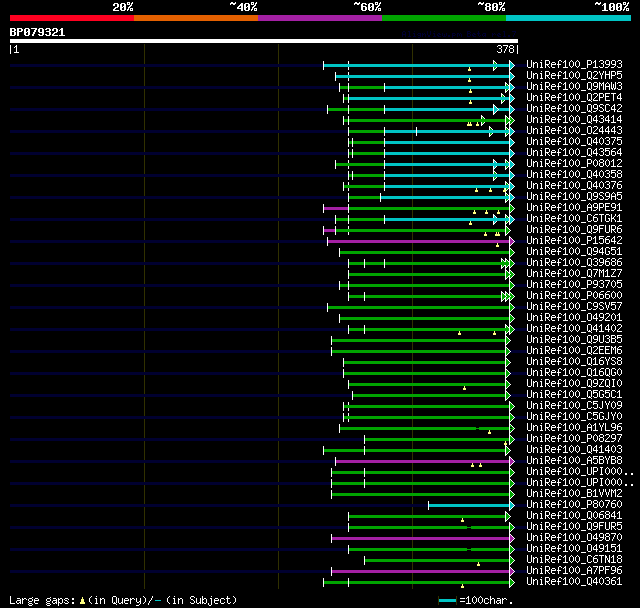Click the white BP079321 query sequence bar

tap(264, 41)
